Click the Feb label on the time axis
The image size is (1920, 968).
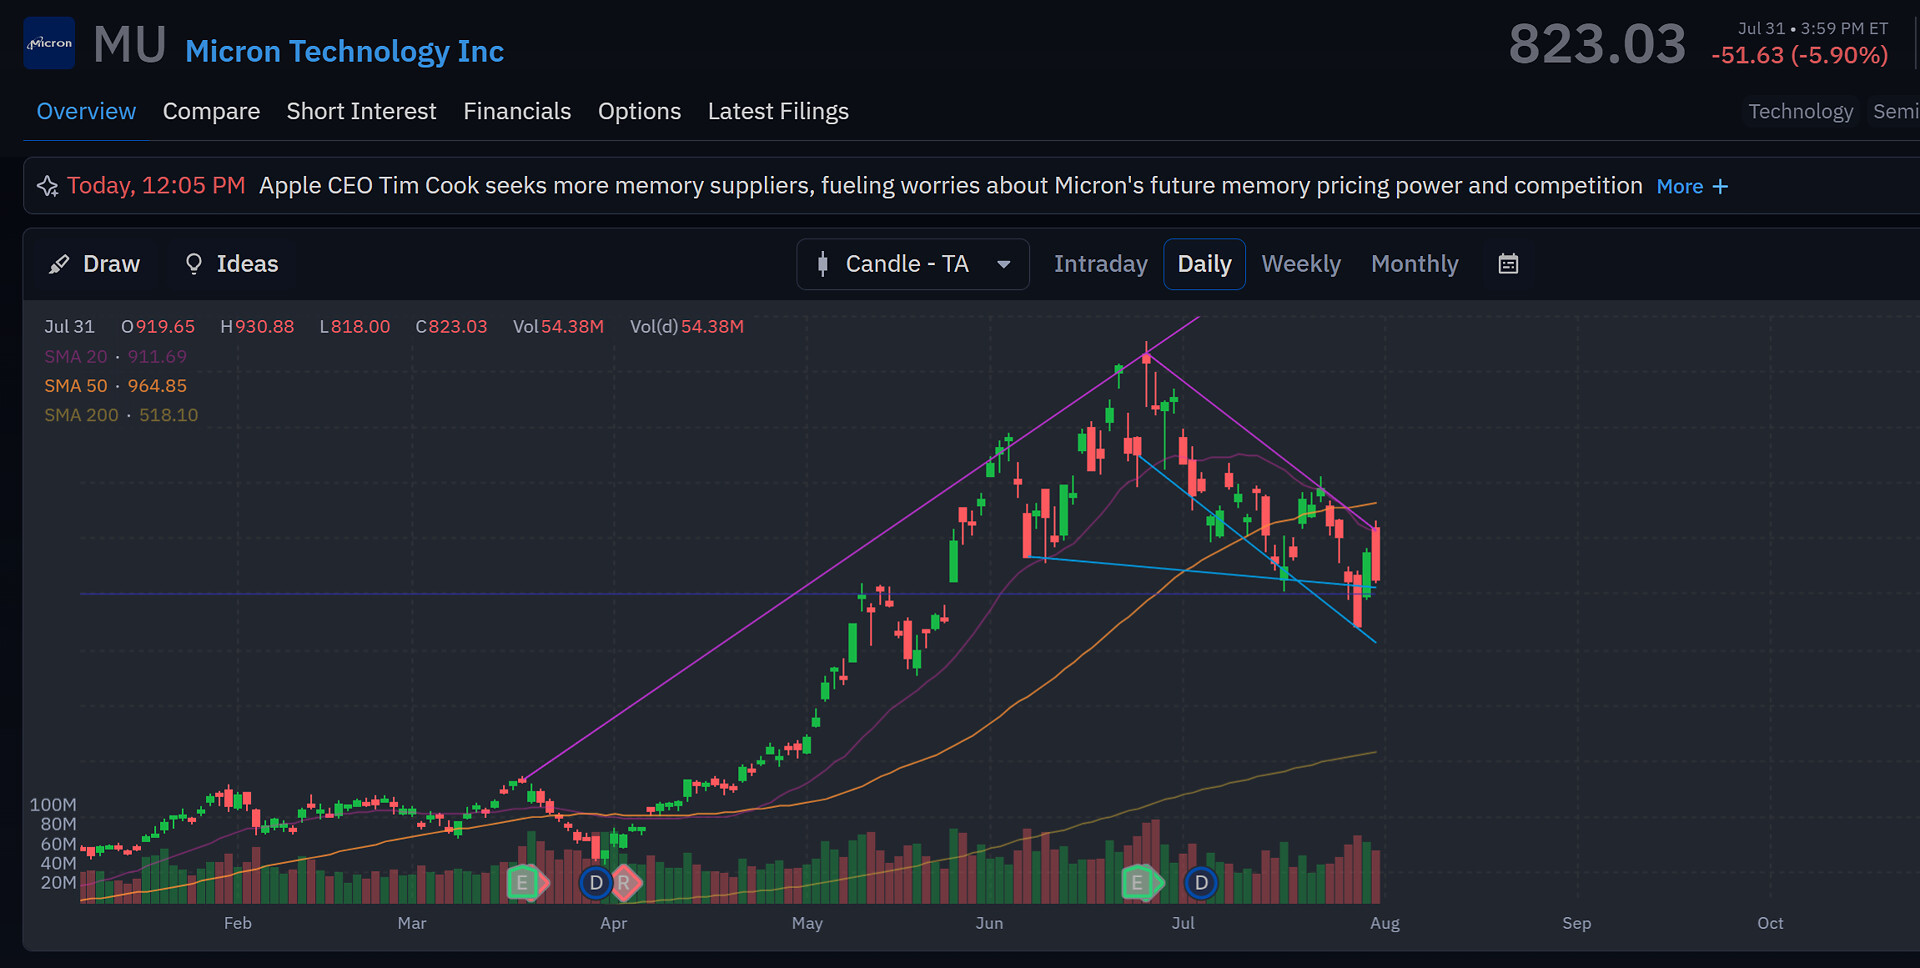click(238, 923)
